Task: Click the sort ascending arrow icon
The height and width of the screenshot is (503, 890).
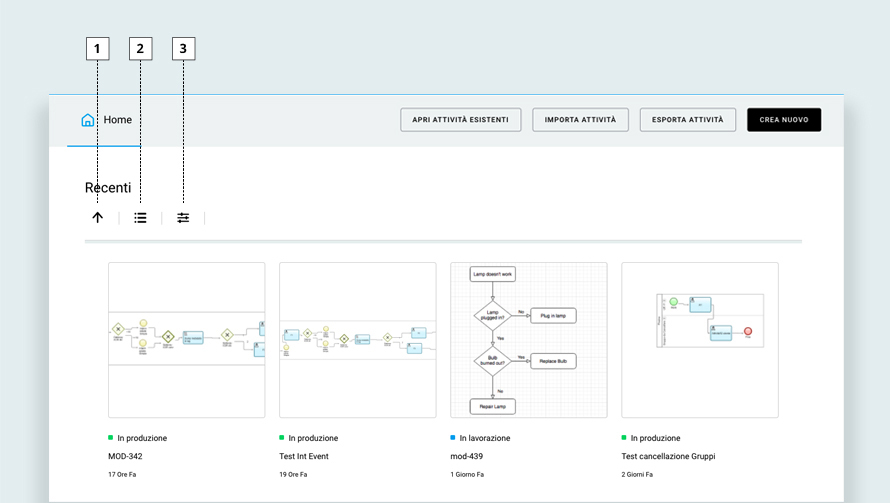Action: (97, 218)
